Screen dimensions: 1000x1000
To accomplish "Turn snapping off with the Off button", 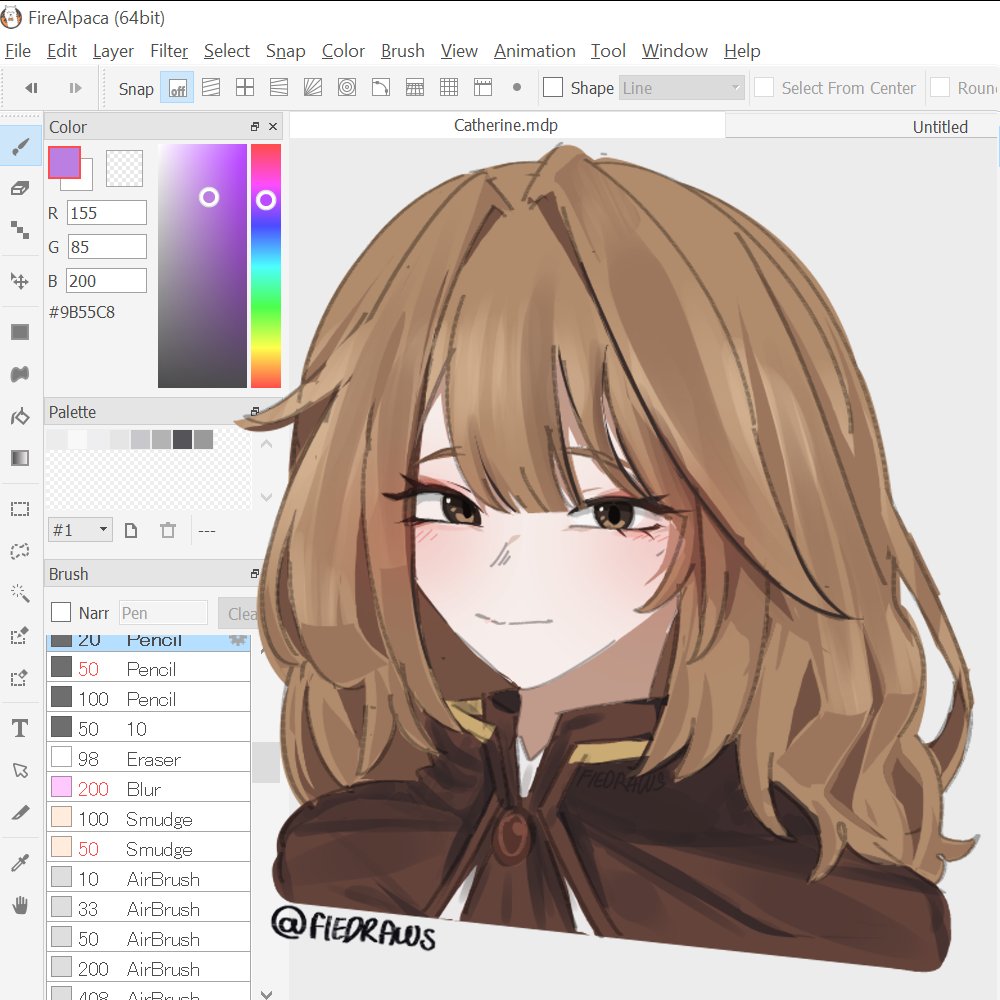I will pyautogui.click(x=176, y=88).
